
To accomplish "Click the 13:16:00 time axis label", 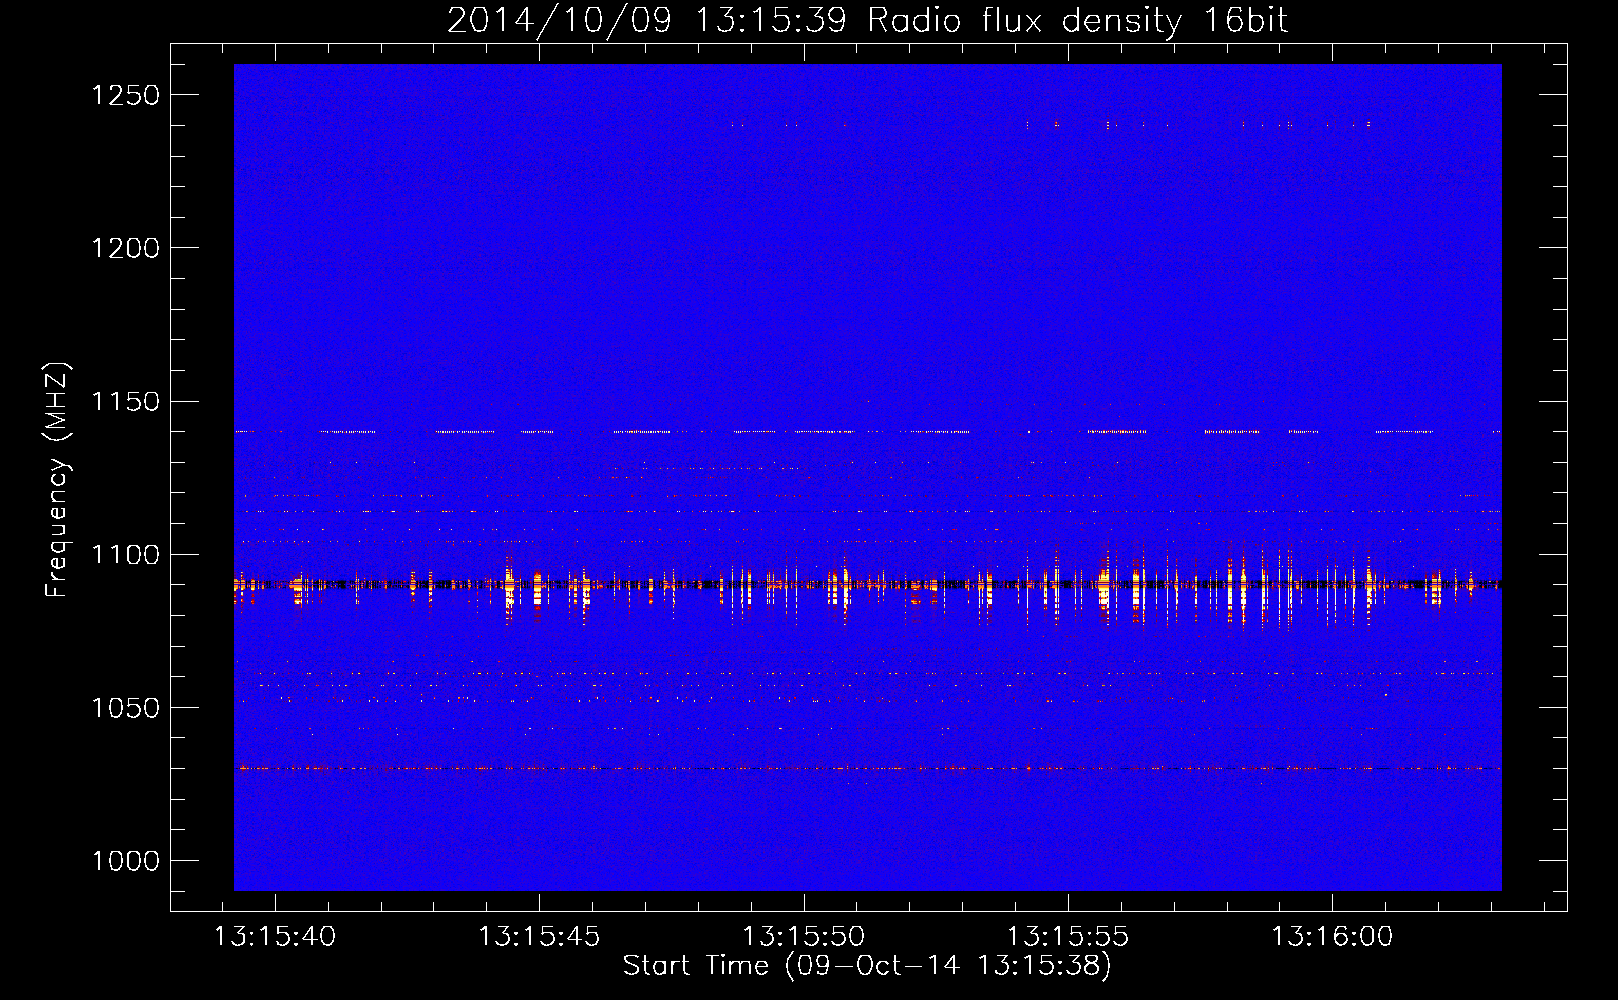I will 1331,936.
